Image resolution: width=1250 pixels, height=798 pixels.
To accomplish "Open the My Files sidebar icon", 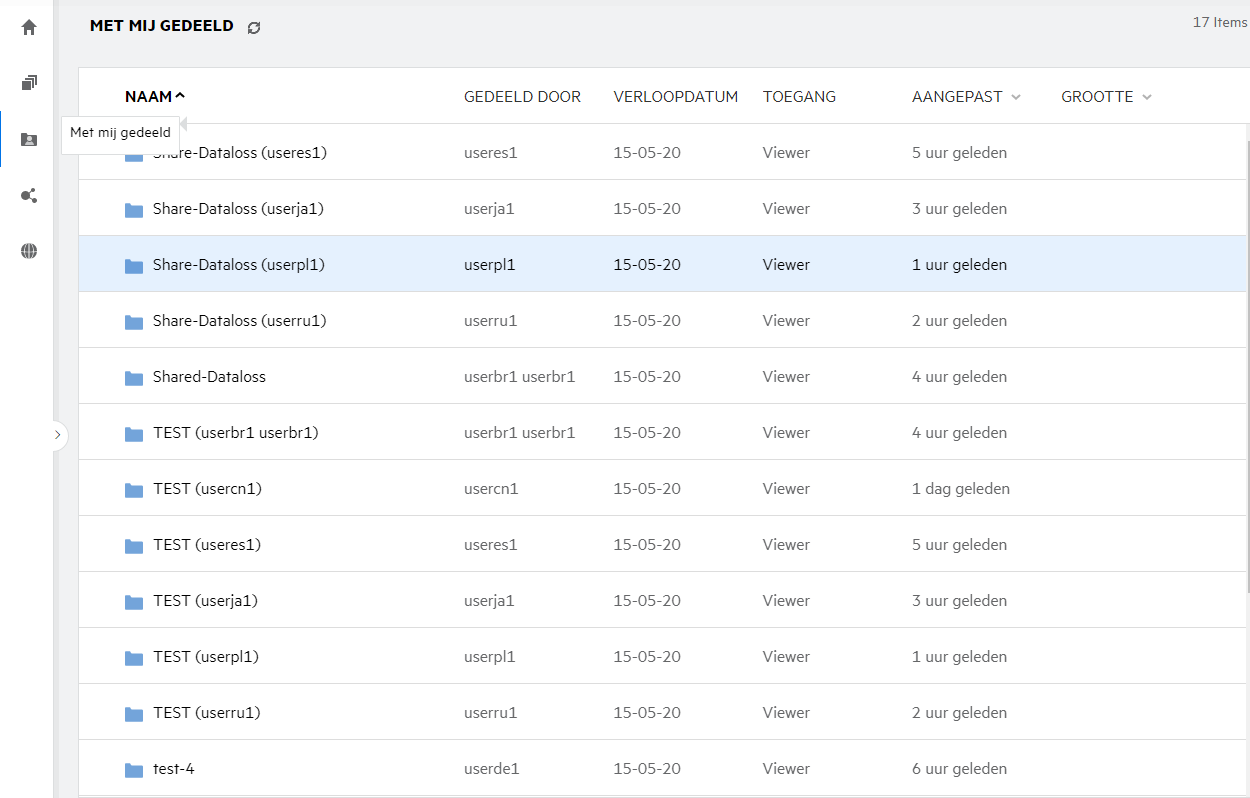I will (x=29, y=83).
